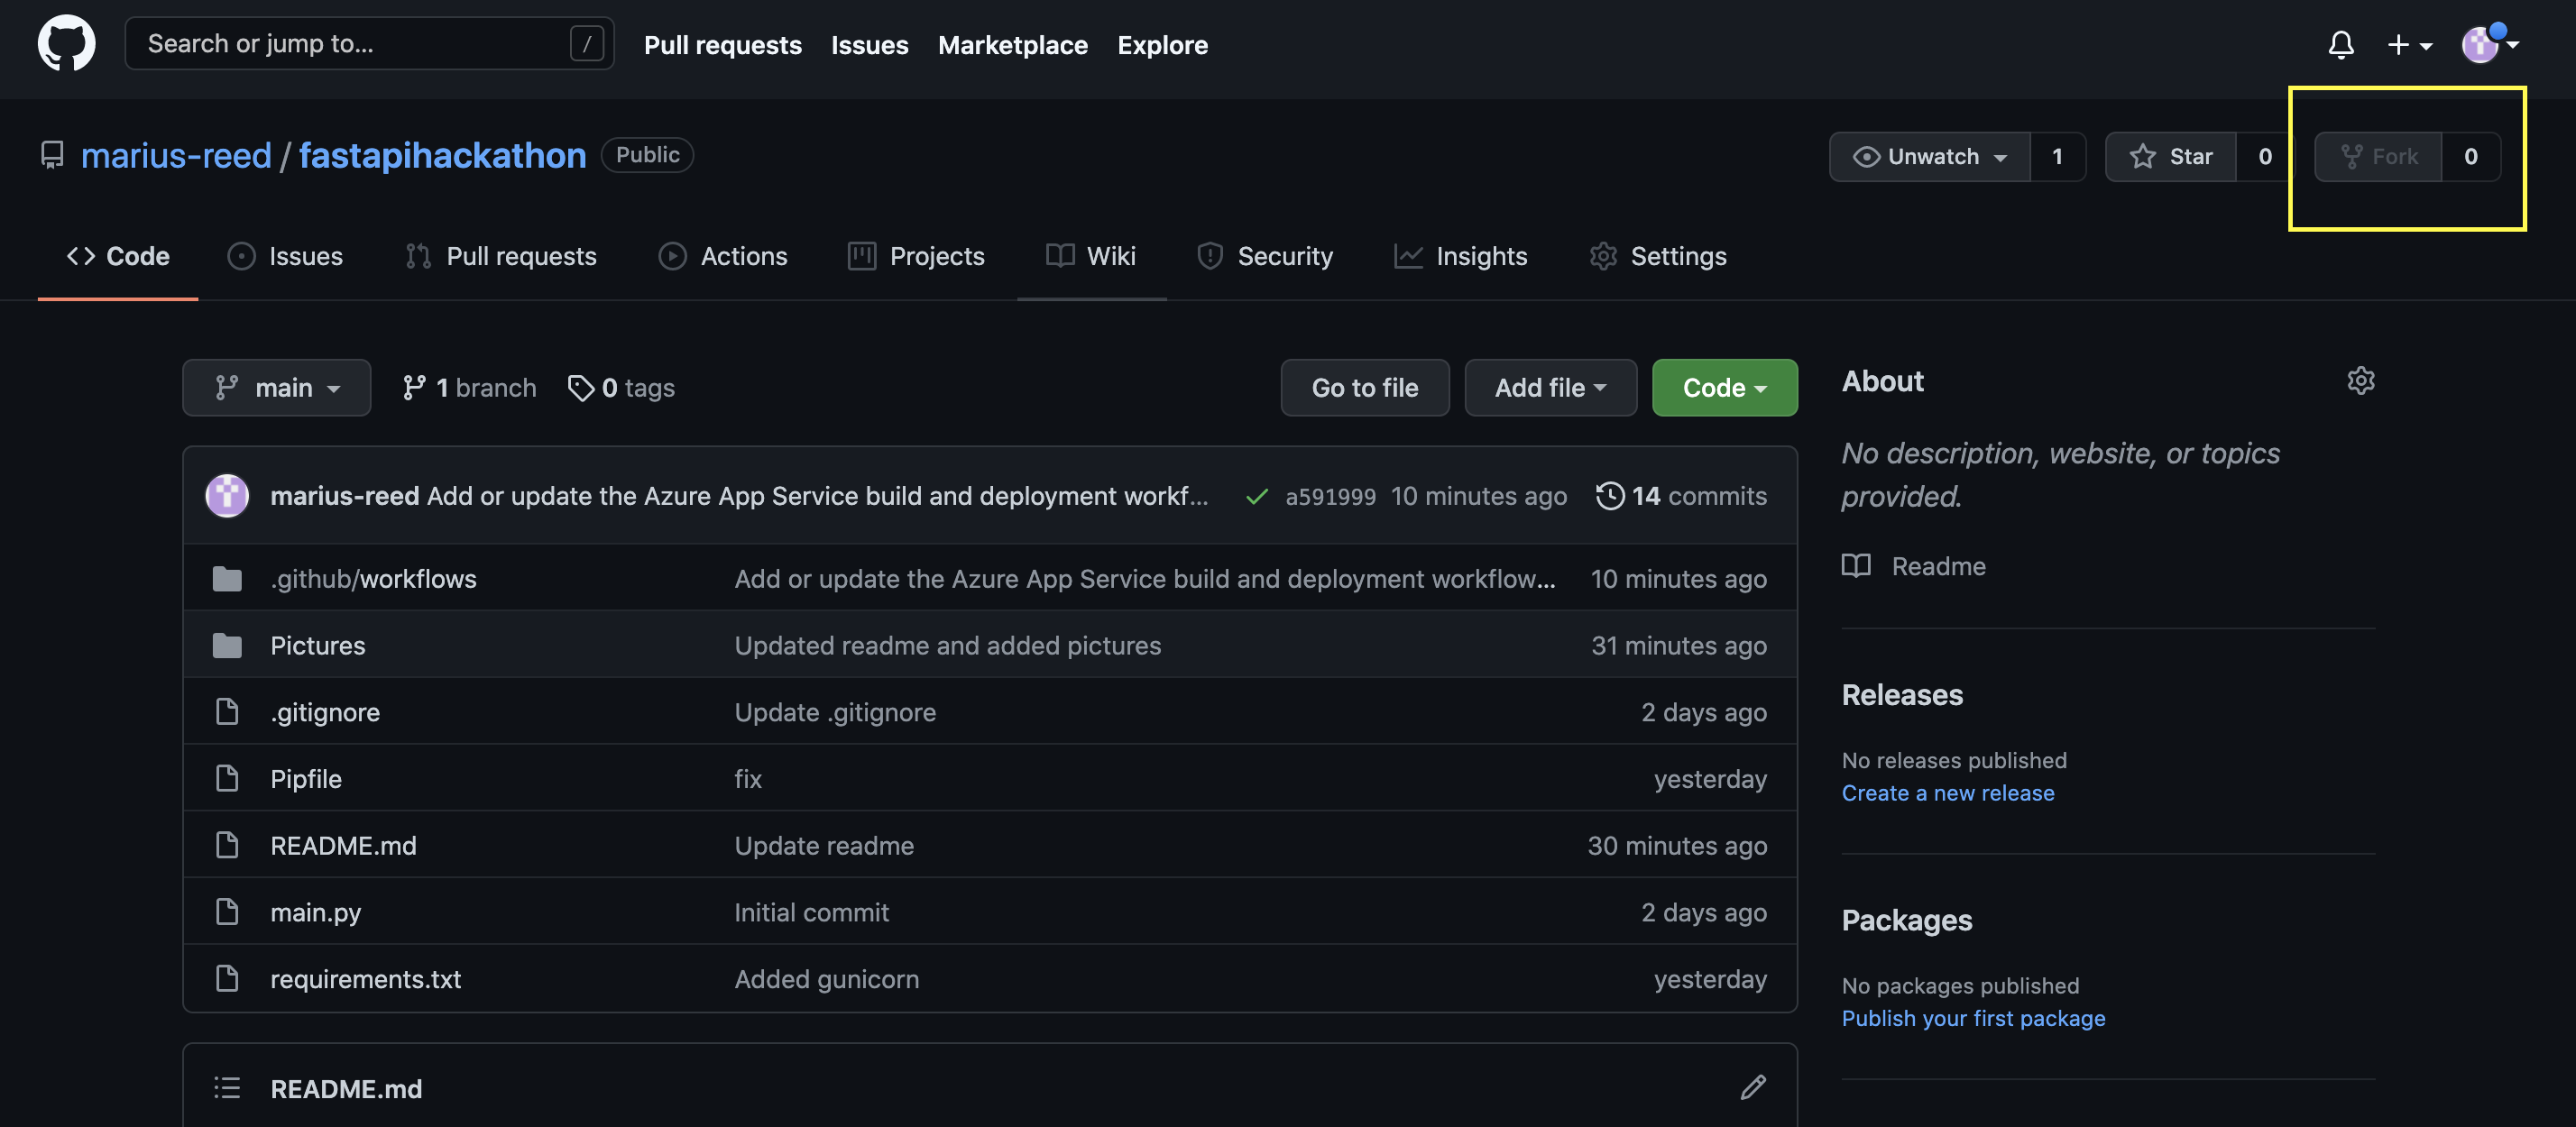Viewport: 2576px width, 1127px height.
Task: Switch to the Code tab
Action: [x=118, y=256]
